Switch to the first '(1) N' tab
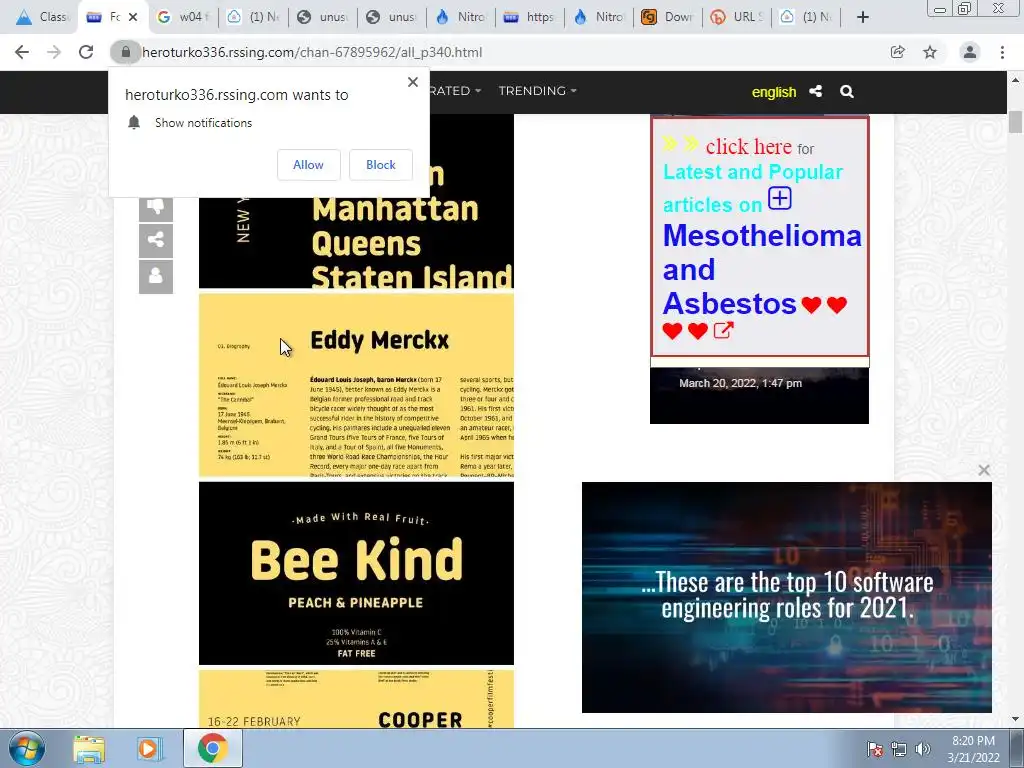Viewport: 1024px width, 768px height. [x=253, y=17]
